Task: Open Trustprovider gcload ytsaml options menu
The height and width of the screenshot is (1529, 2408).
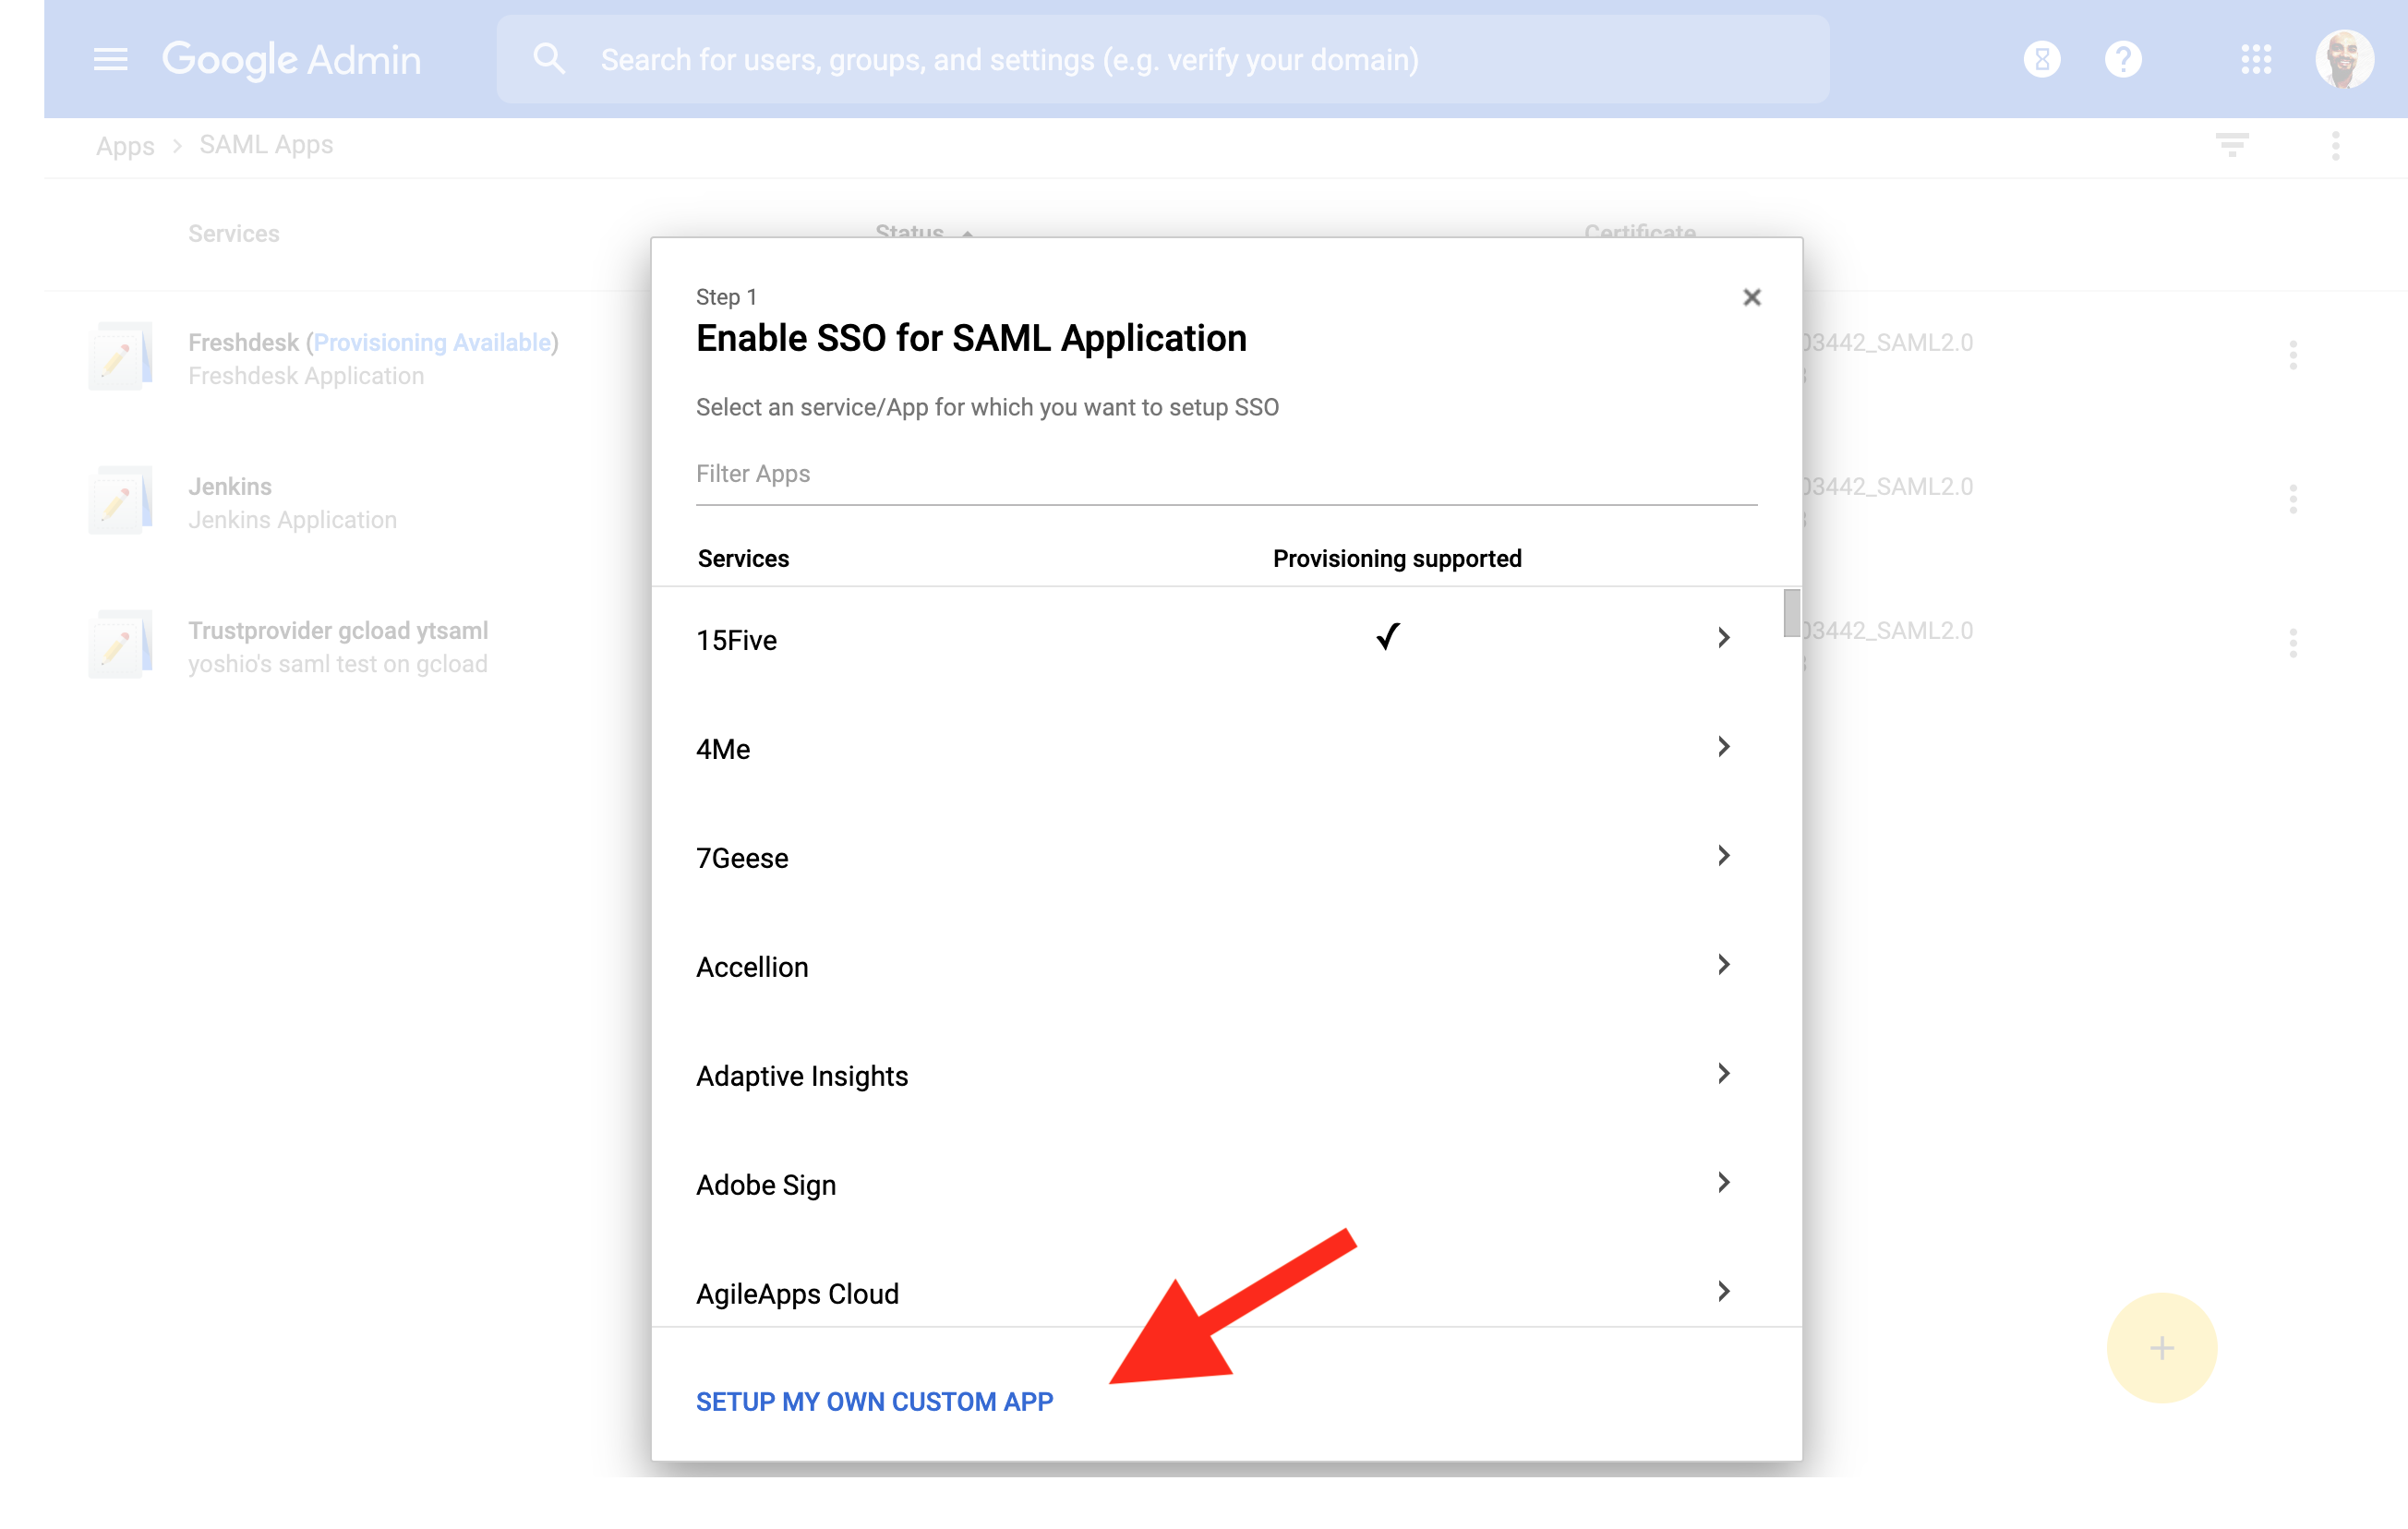Action: pyautogui.click(x=2292, y=643)
